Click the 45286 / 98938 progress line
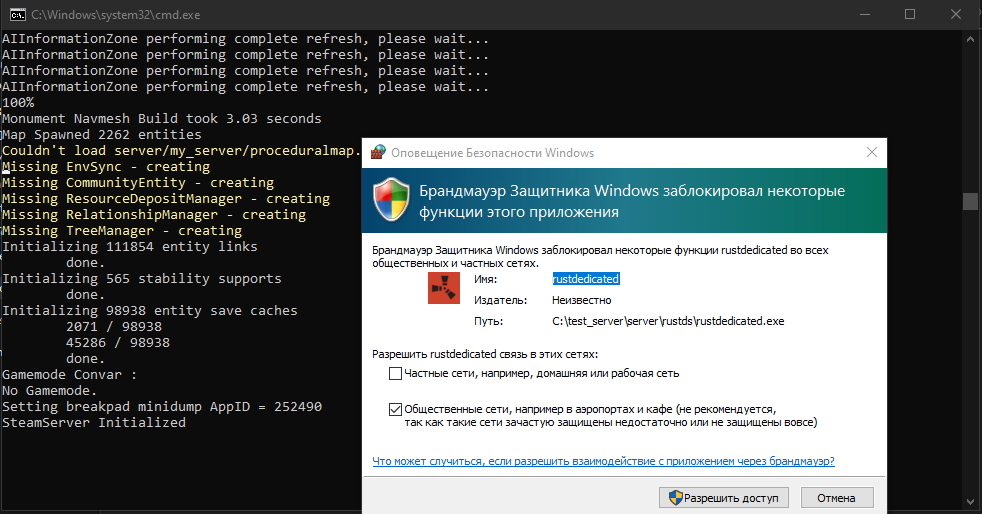 point(118,342)
